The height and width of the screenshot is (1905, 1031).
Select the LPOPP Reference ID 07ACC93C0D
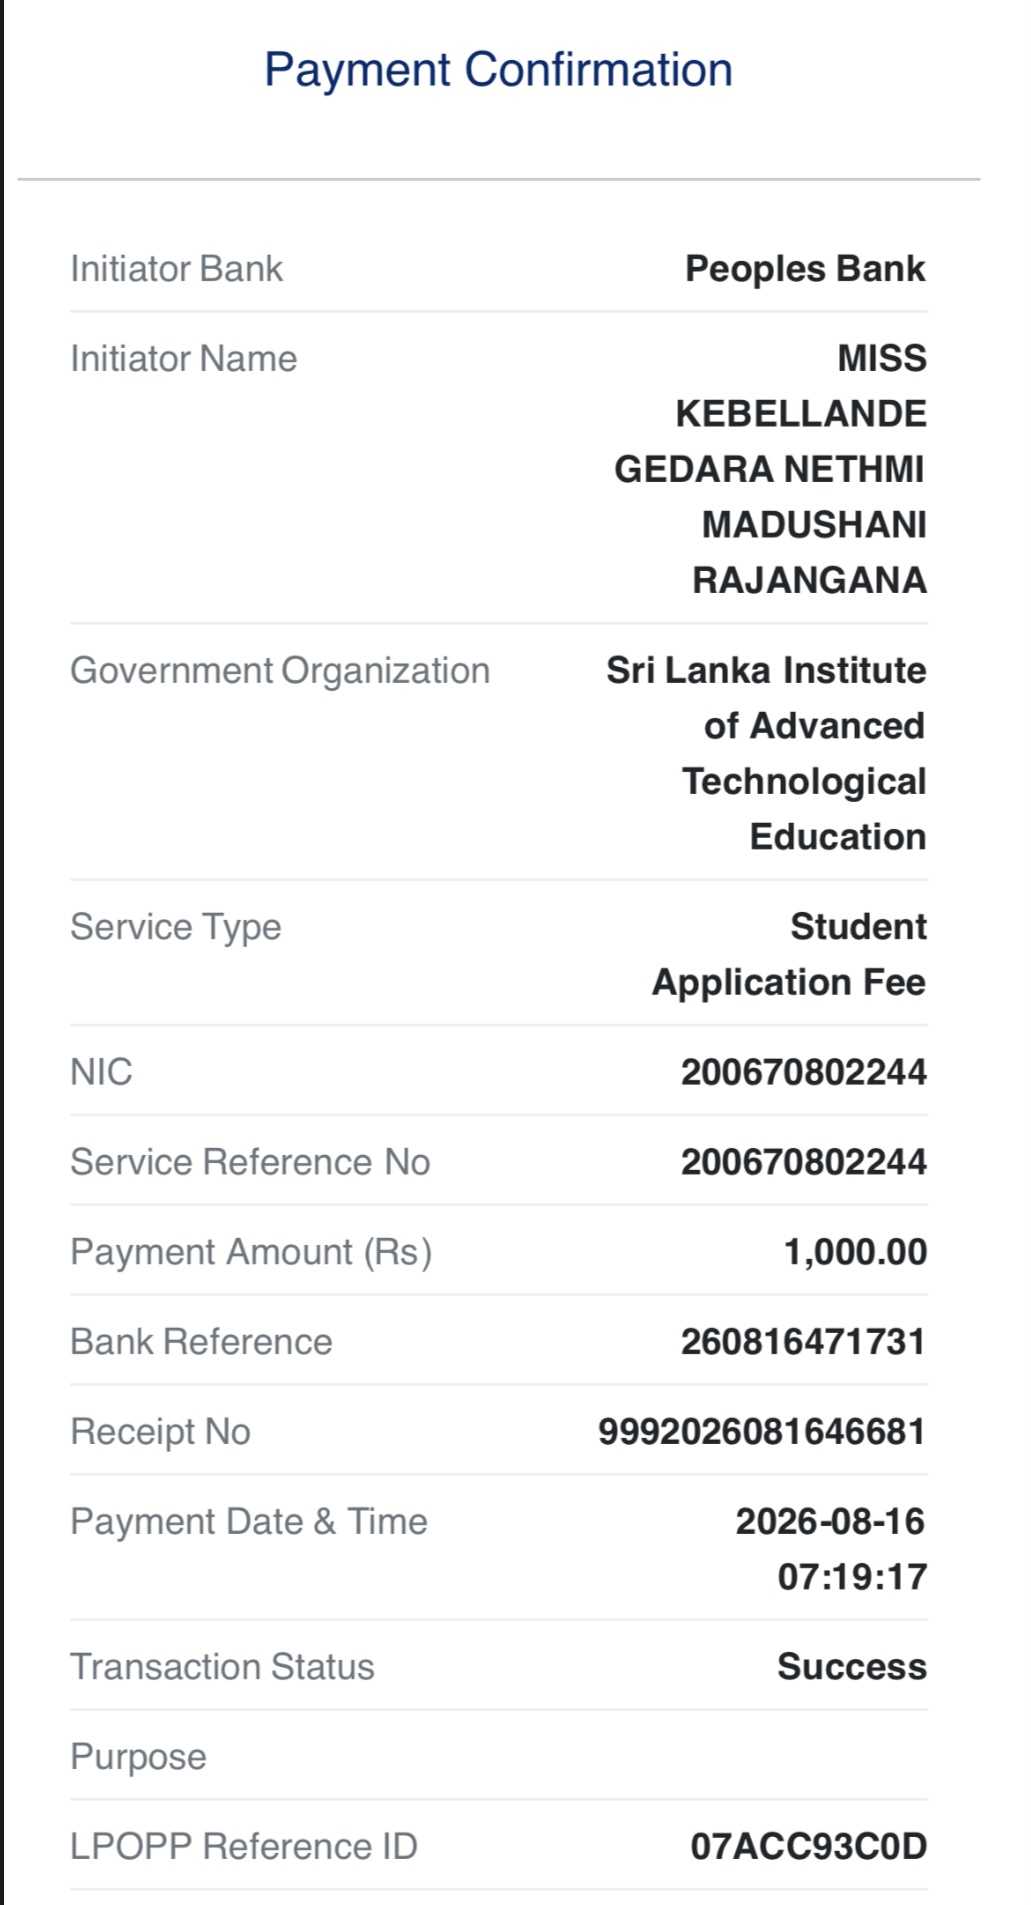[809, 1847]
